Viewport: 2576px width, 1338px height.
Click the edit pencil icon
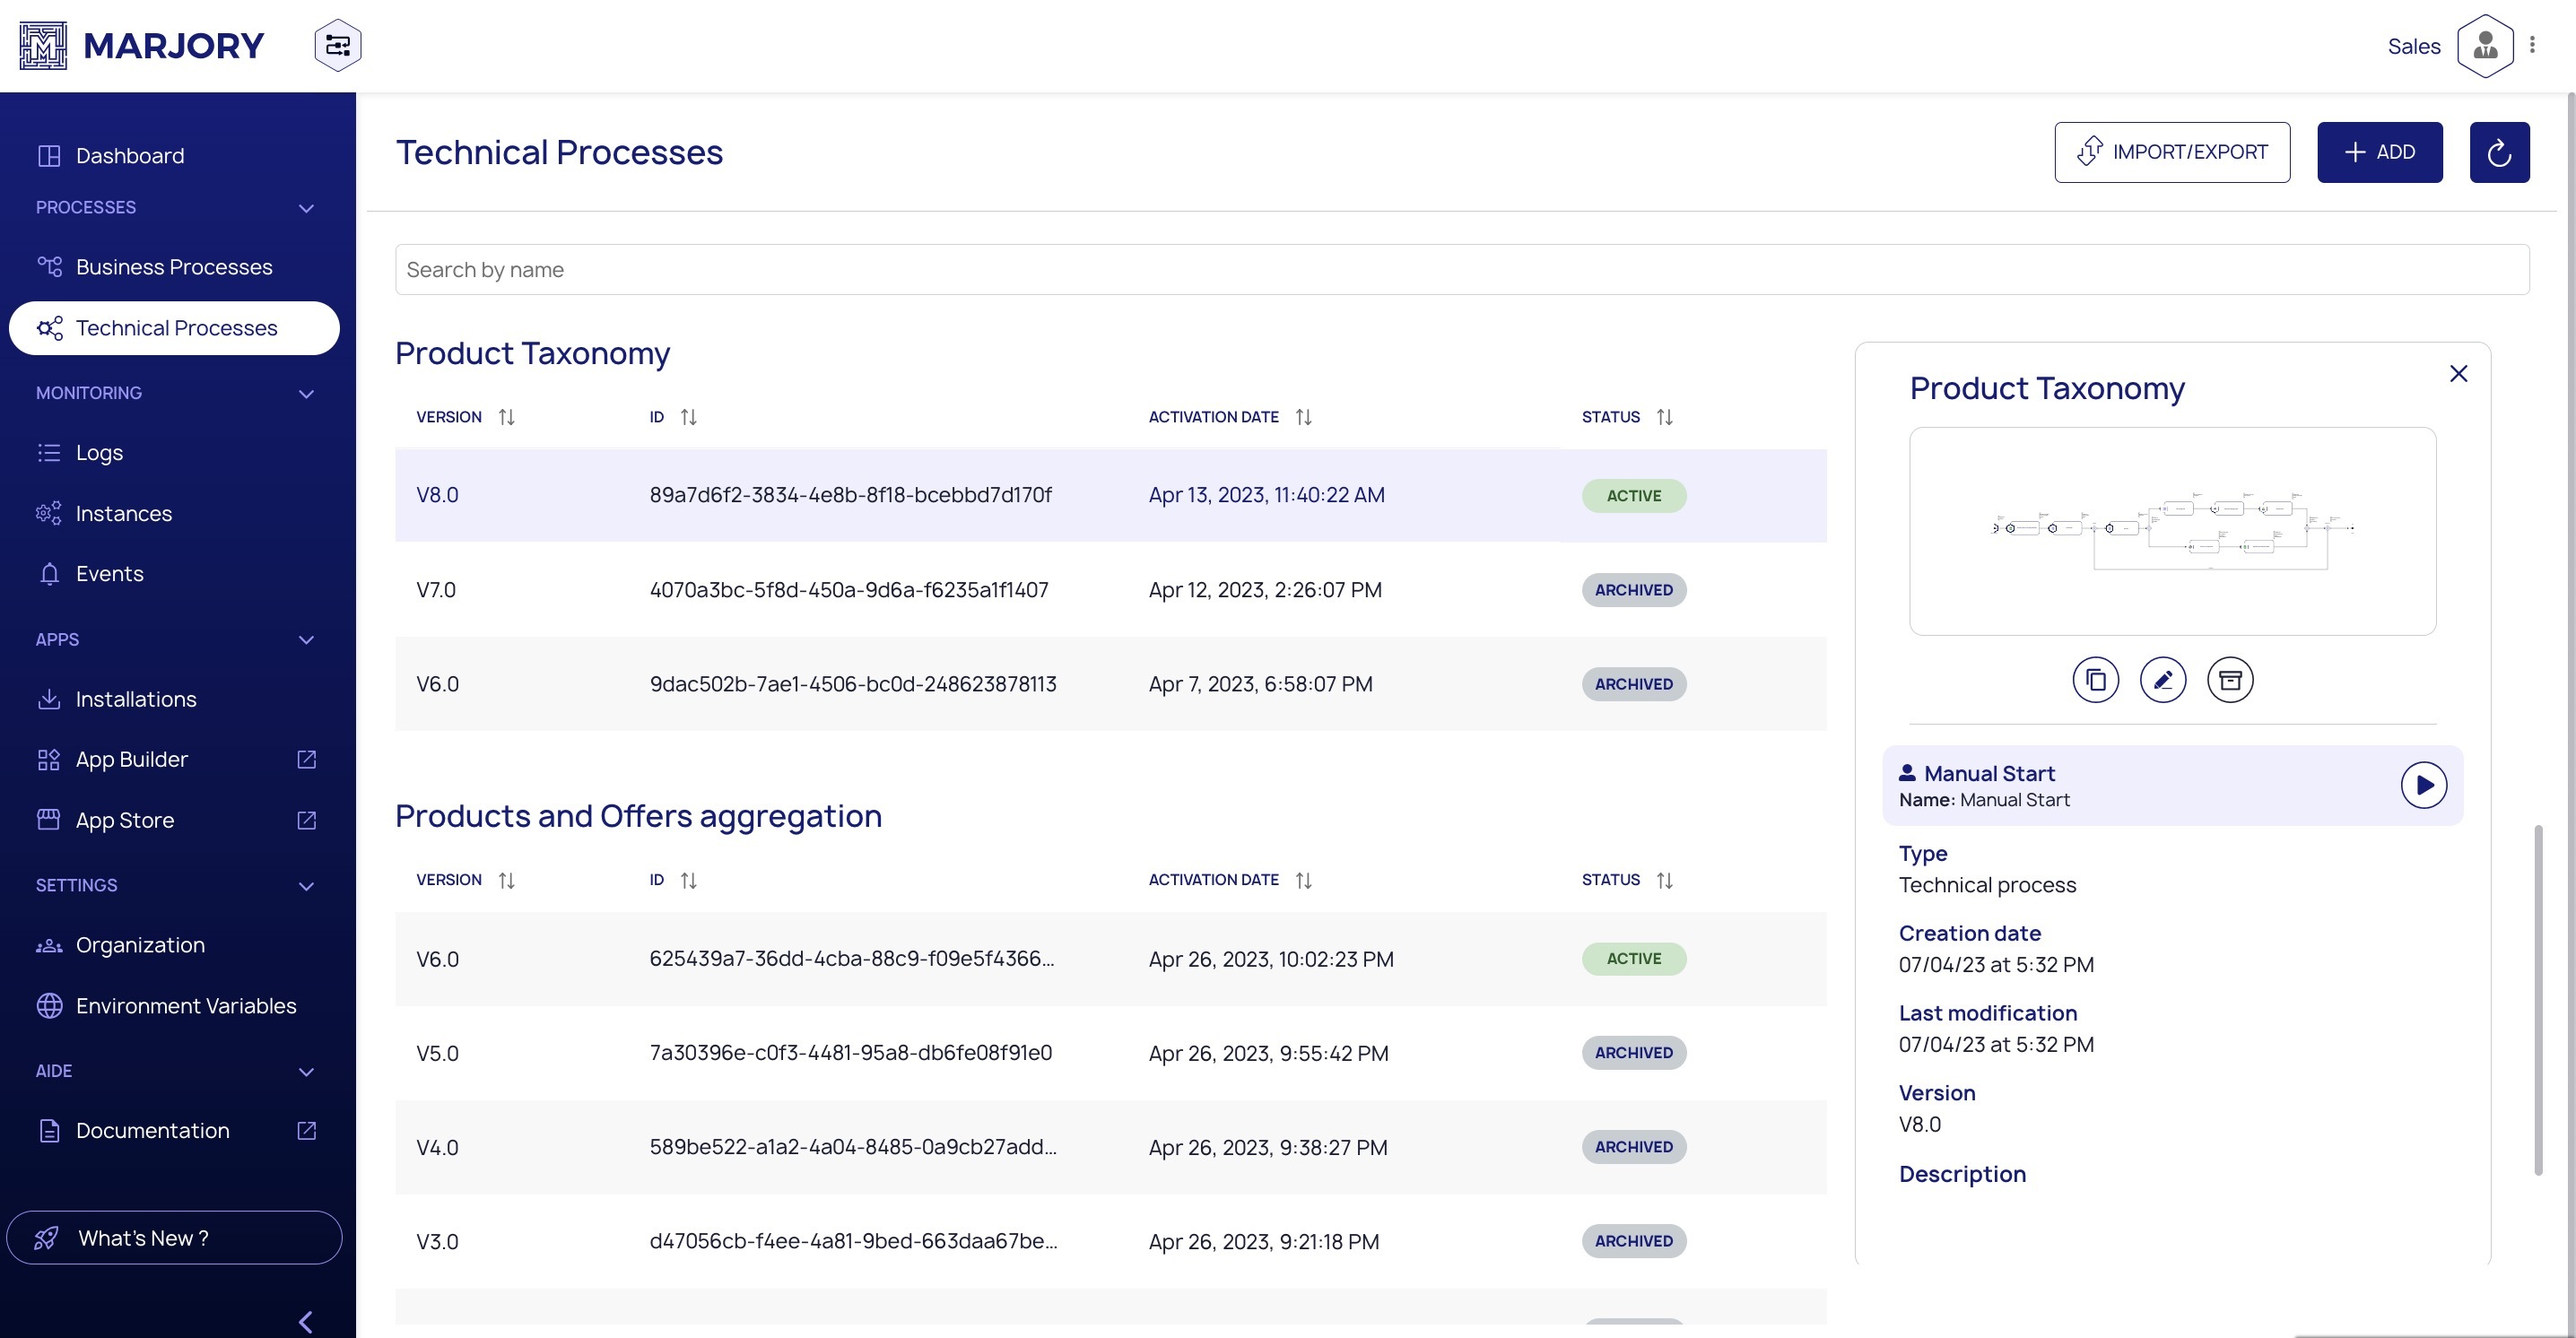[x=2162, y=680]
